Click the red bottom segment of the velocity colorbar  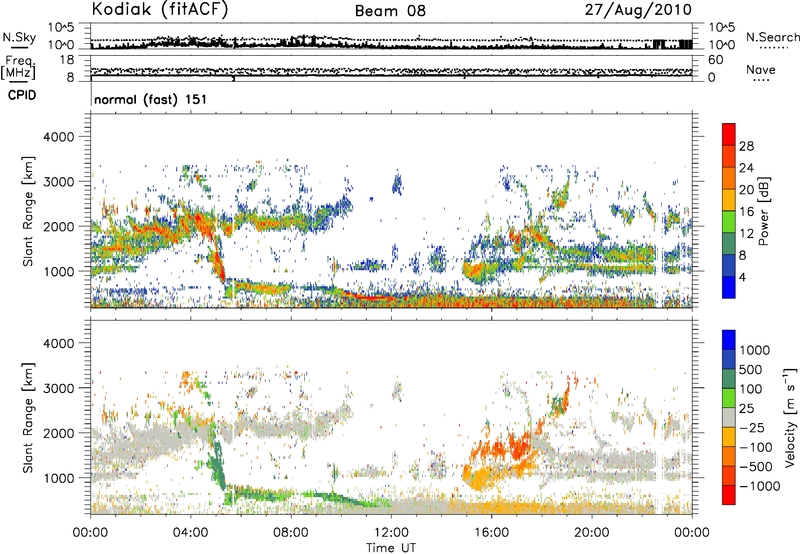tap(729, 495)
